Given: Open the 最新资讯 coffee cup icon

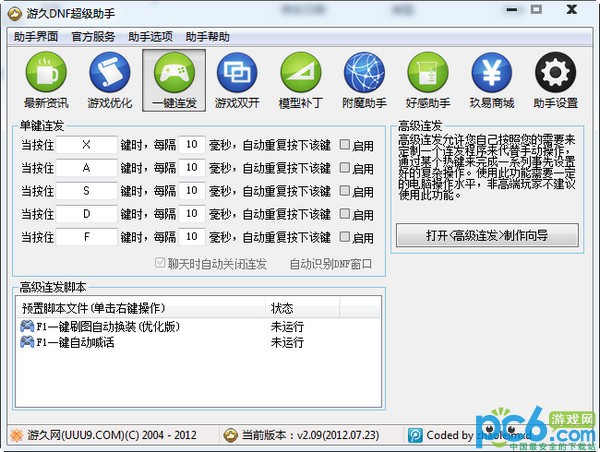Looking at the screenshot, I should [46, 73].
